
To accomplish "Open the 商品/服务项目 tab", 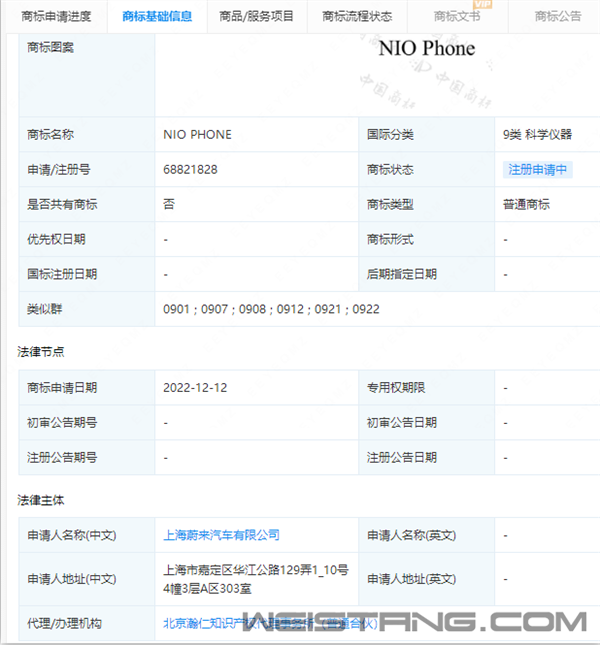I will point(256,16).
